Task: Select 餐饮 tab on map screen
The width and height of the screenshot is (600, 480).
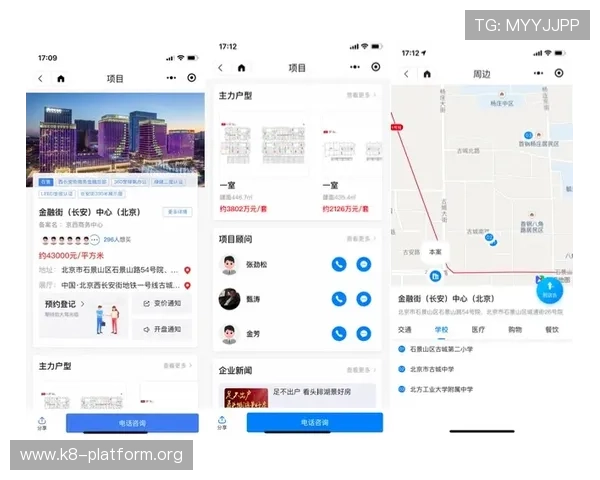Action: click(x=552, y=330)
